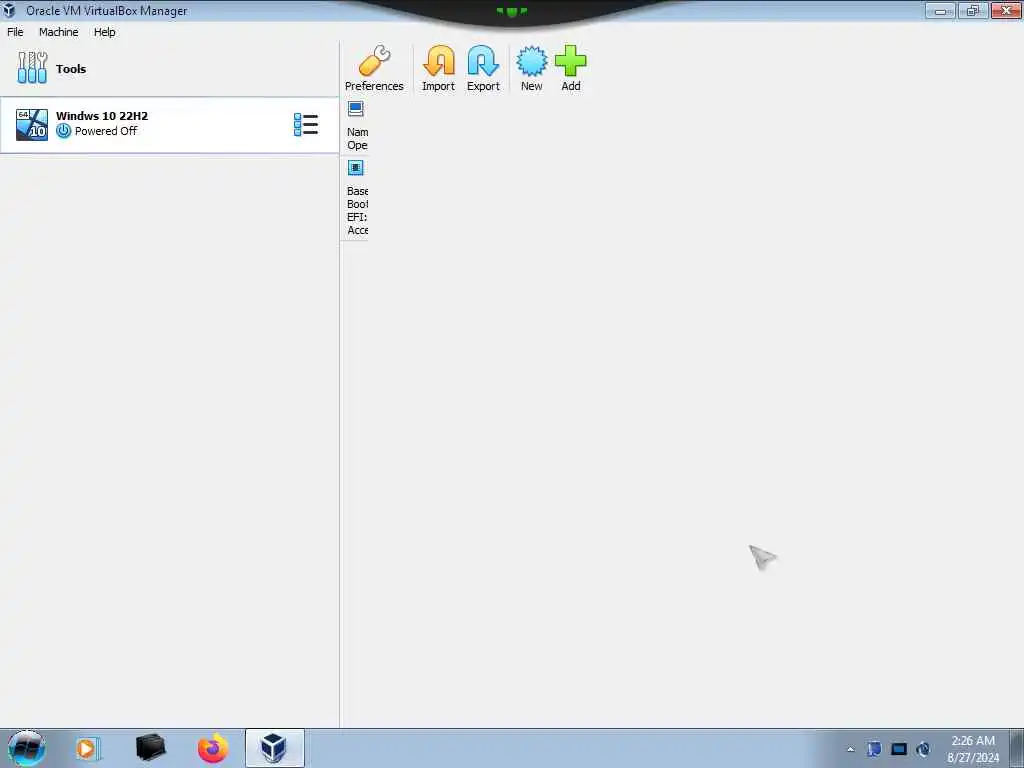Click the System section chip icon

click(x=356, y=168)
